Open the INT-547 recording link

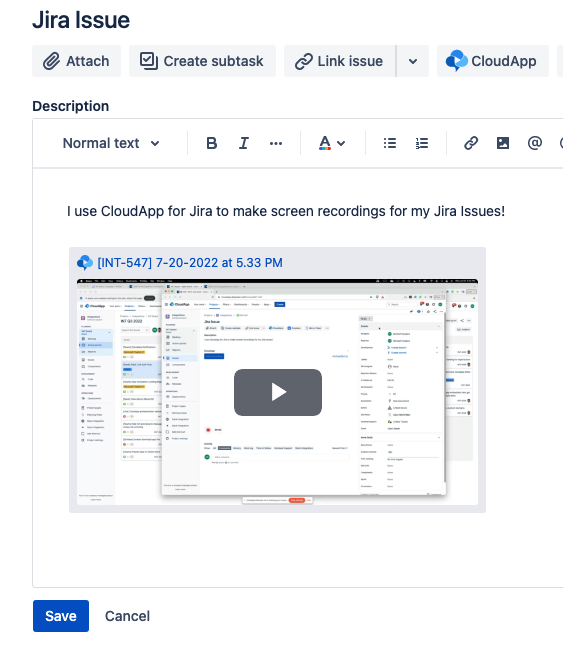click(190, 262)
